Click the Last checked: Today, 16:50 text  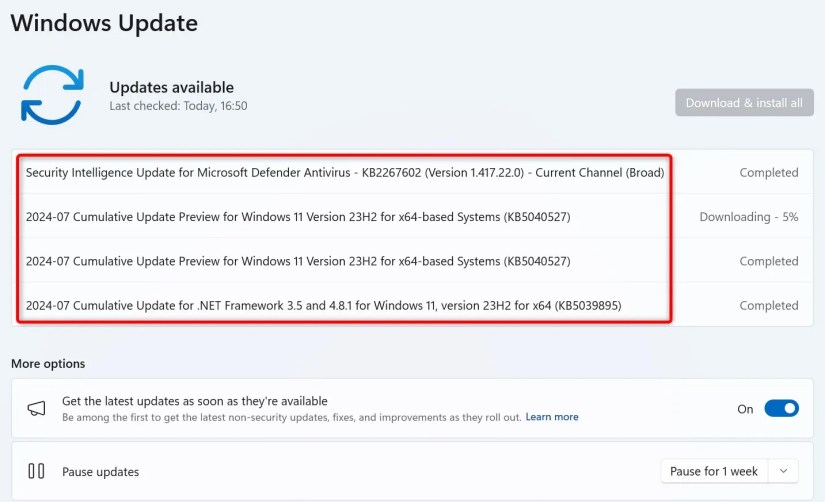coord(178,106)
